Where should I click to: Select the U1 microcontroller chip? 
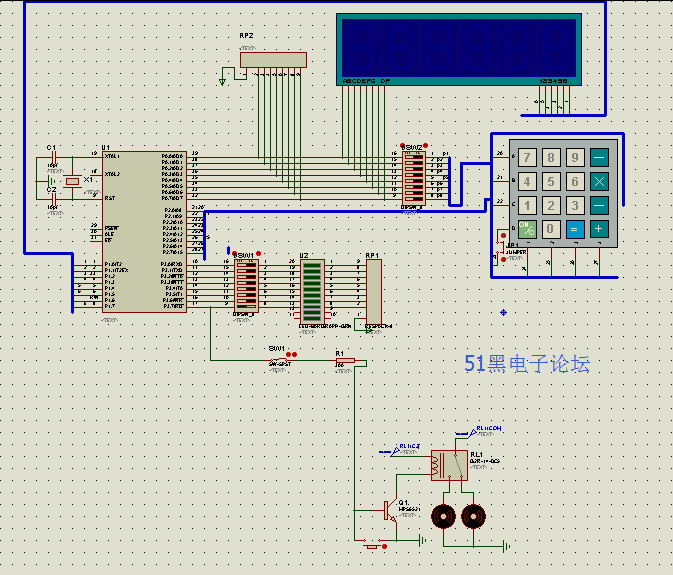[x=144, y=232]
